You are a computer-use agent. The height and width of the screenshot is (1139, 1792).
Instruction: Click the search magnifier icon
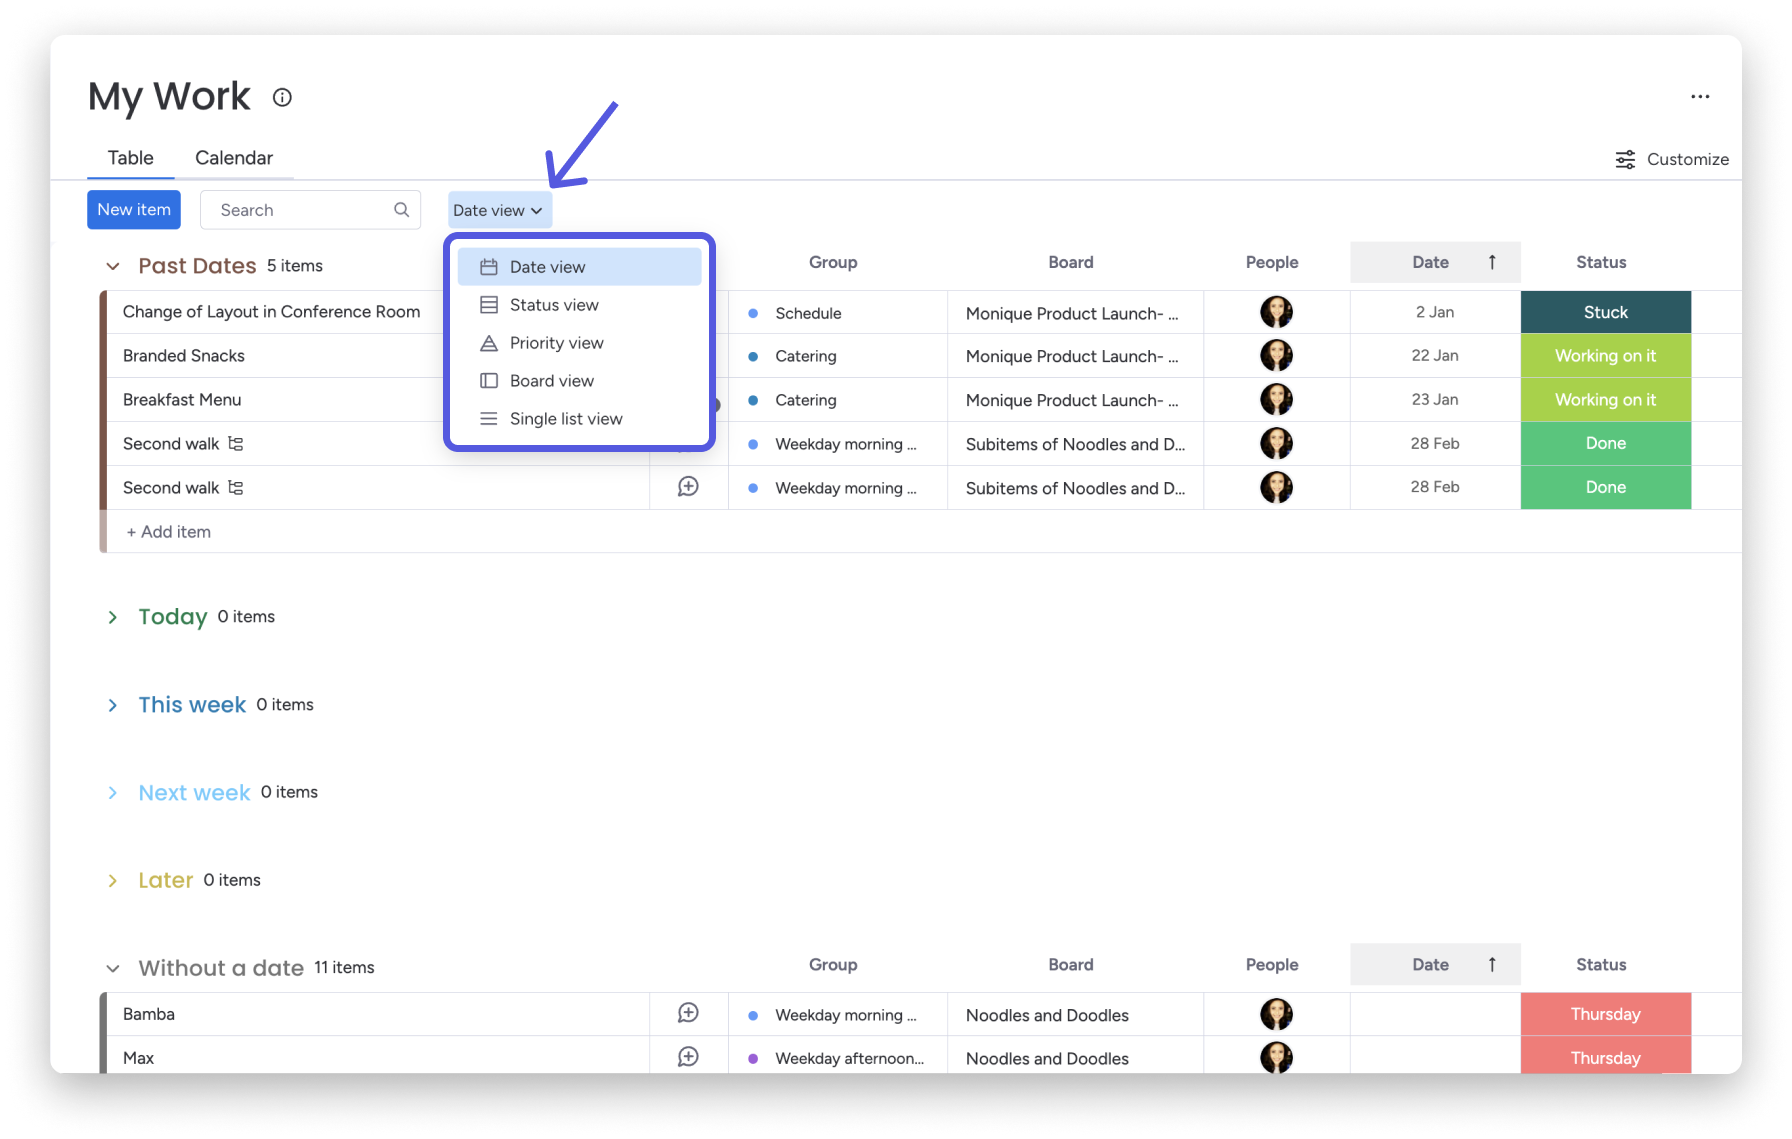tap(401, 210)
